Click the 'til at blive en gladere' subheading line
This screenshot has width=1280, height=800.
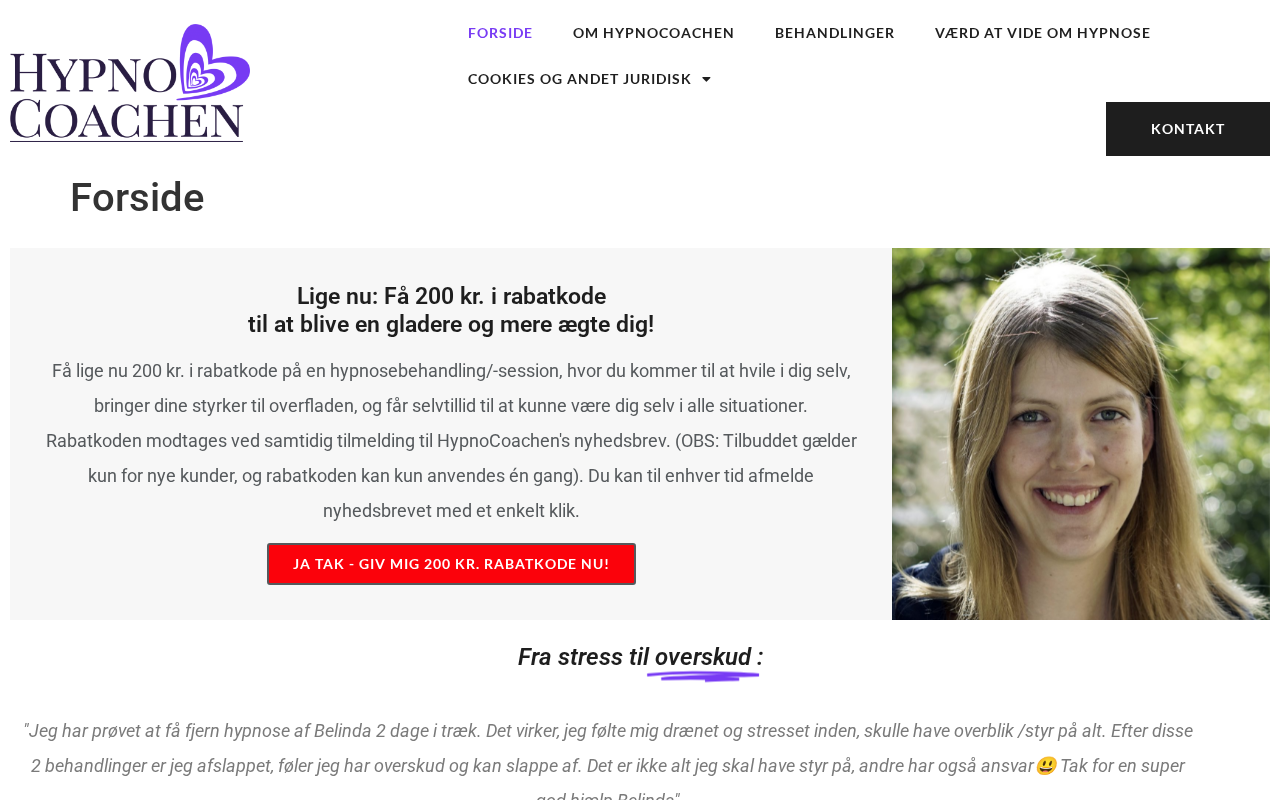451,324
